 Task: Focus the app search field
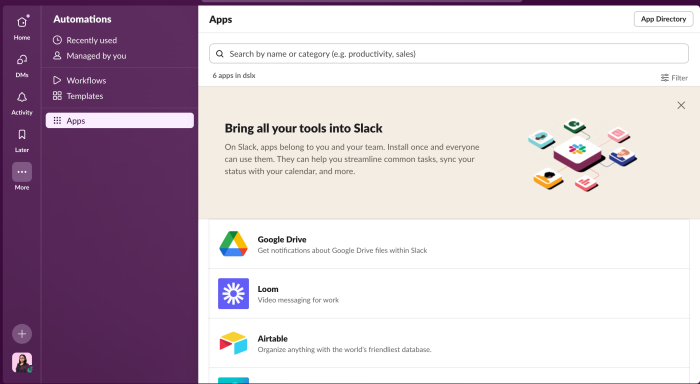tap(449, 54)
